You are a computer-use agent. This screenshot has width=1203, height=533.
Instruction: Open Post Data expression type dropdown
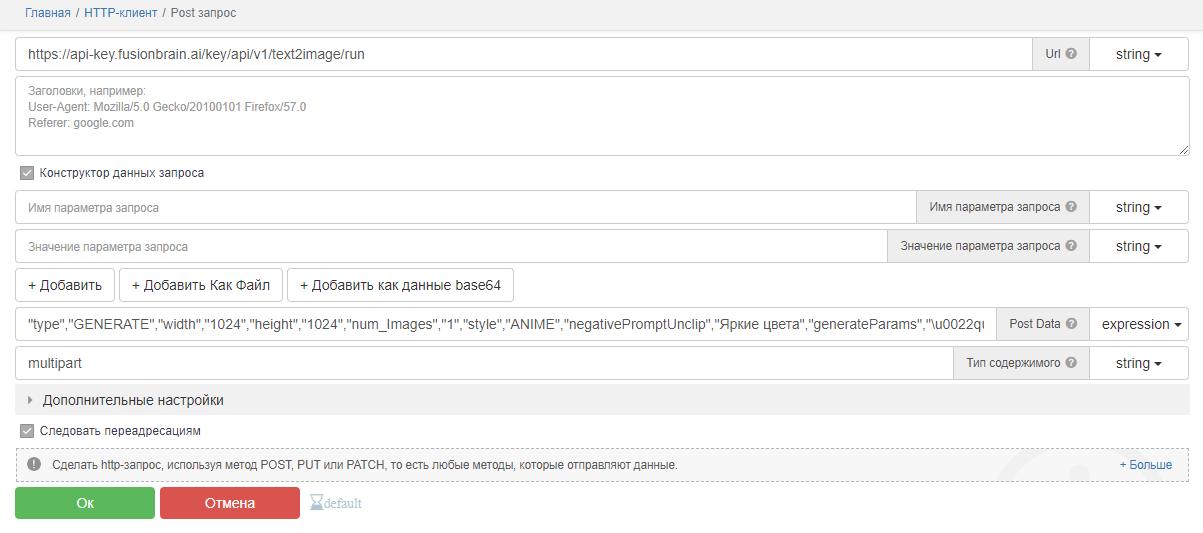coord(1138,324)
